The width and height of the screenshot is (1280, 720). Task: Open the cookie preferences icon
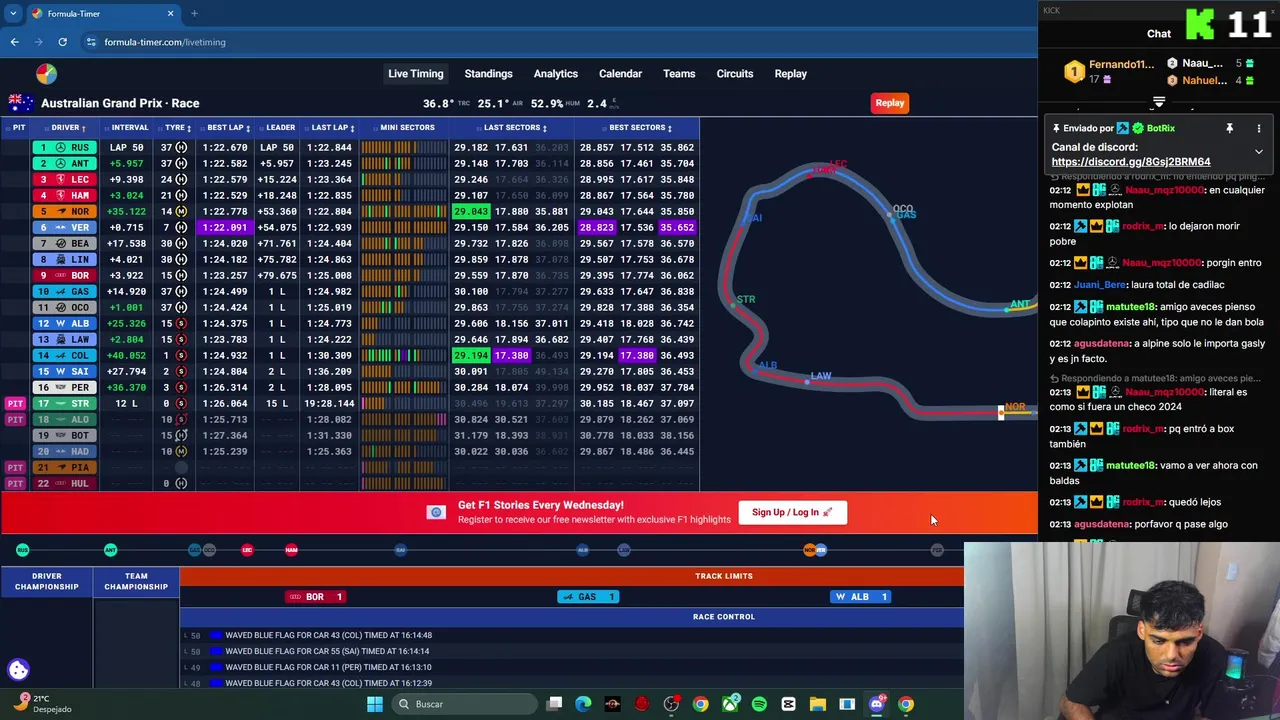[18, 670]
